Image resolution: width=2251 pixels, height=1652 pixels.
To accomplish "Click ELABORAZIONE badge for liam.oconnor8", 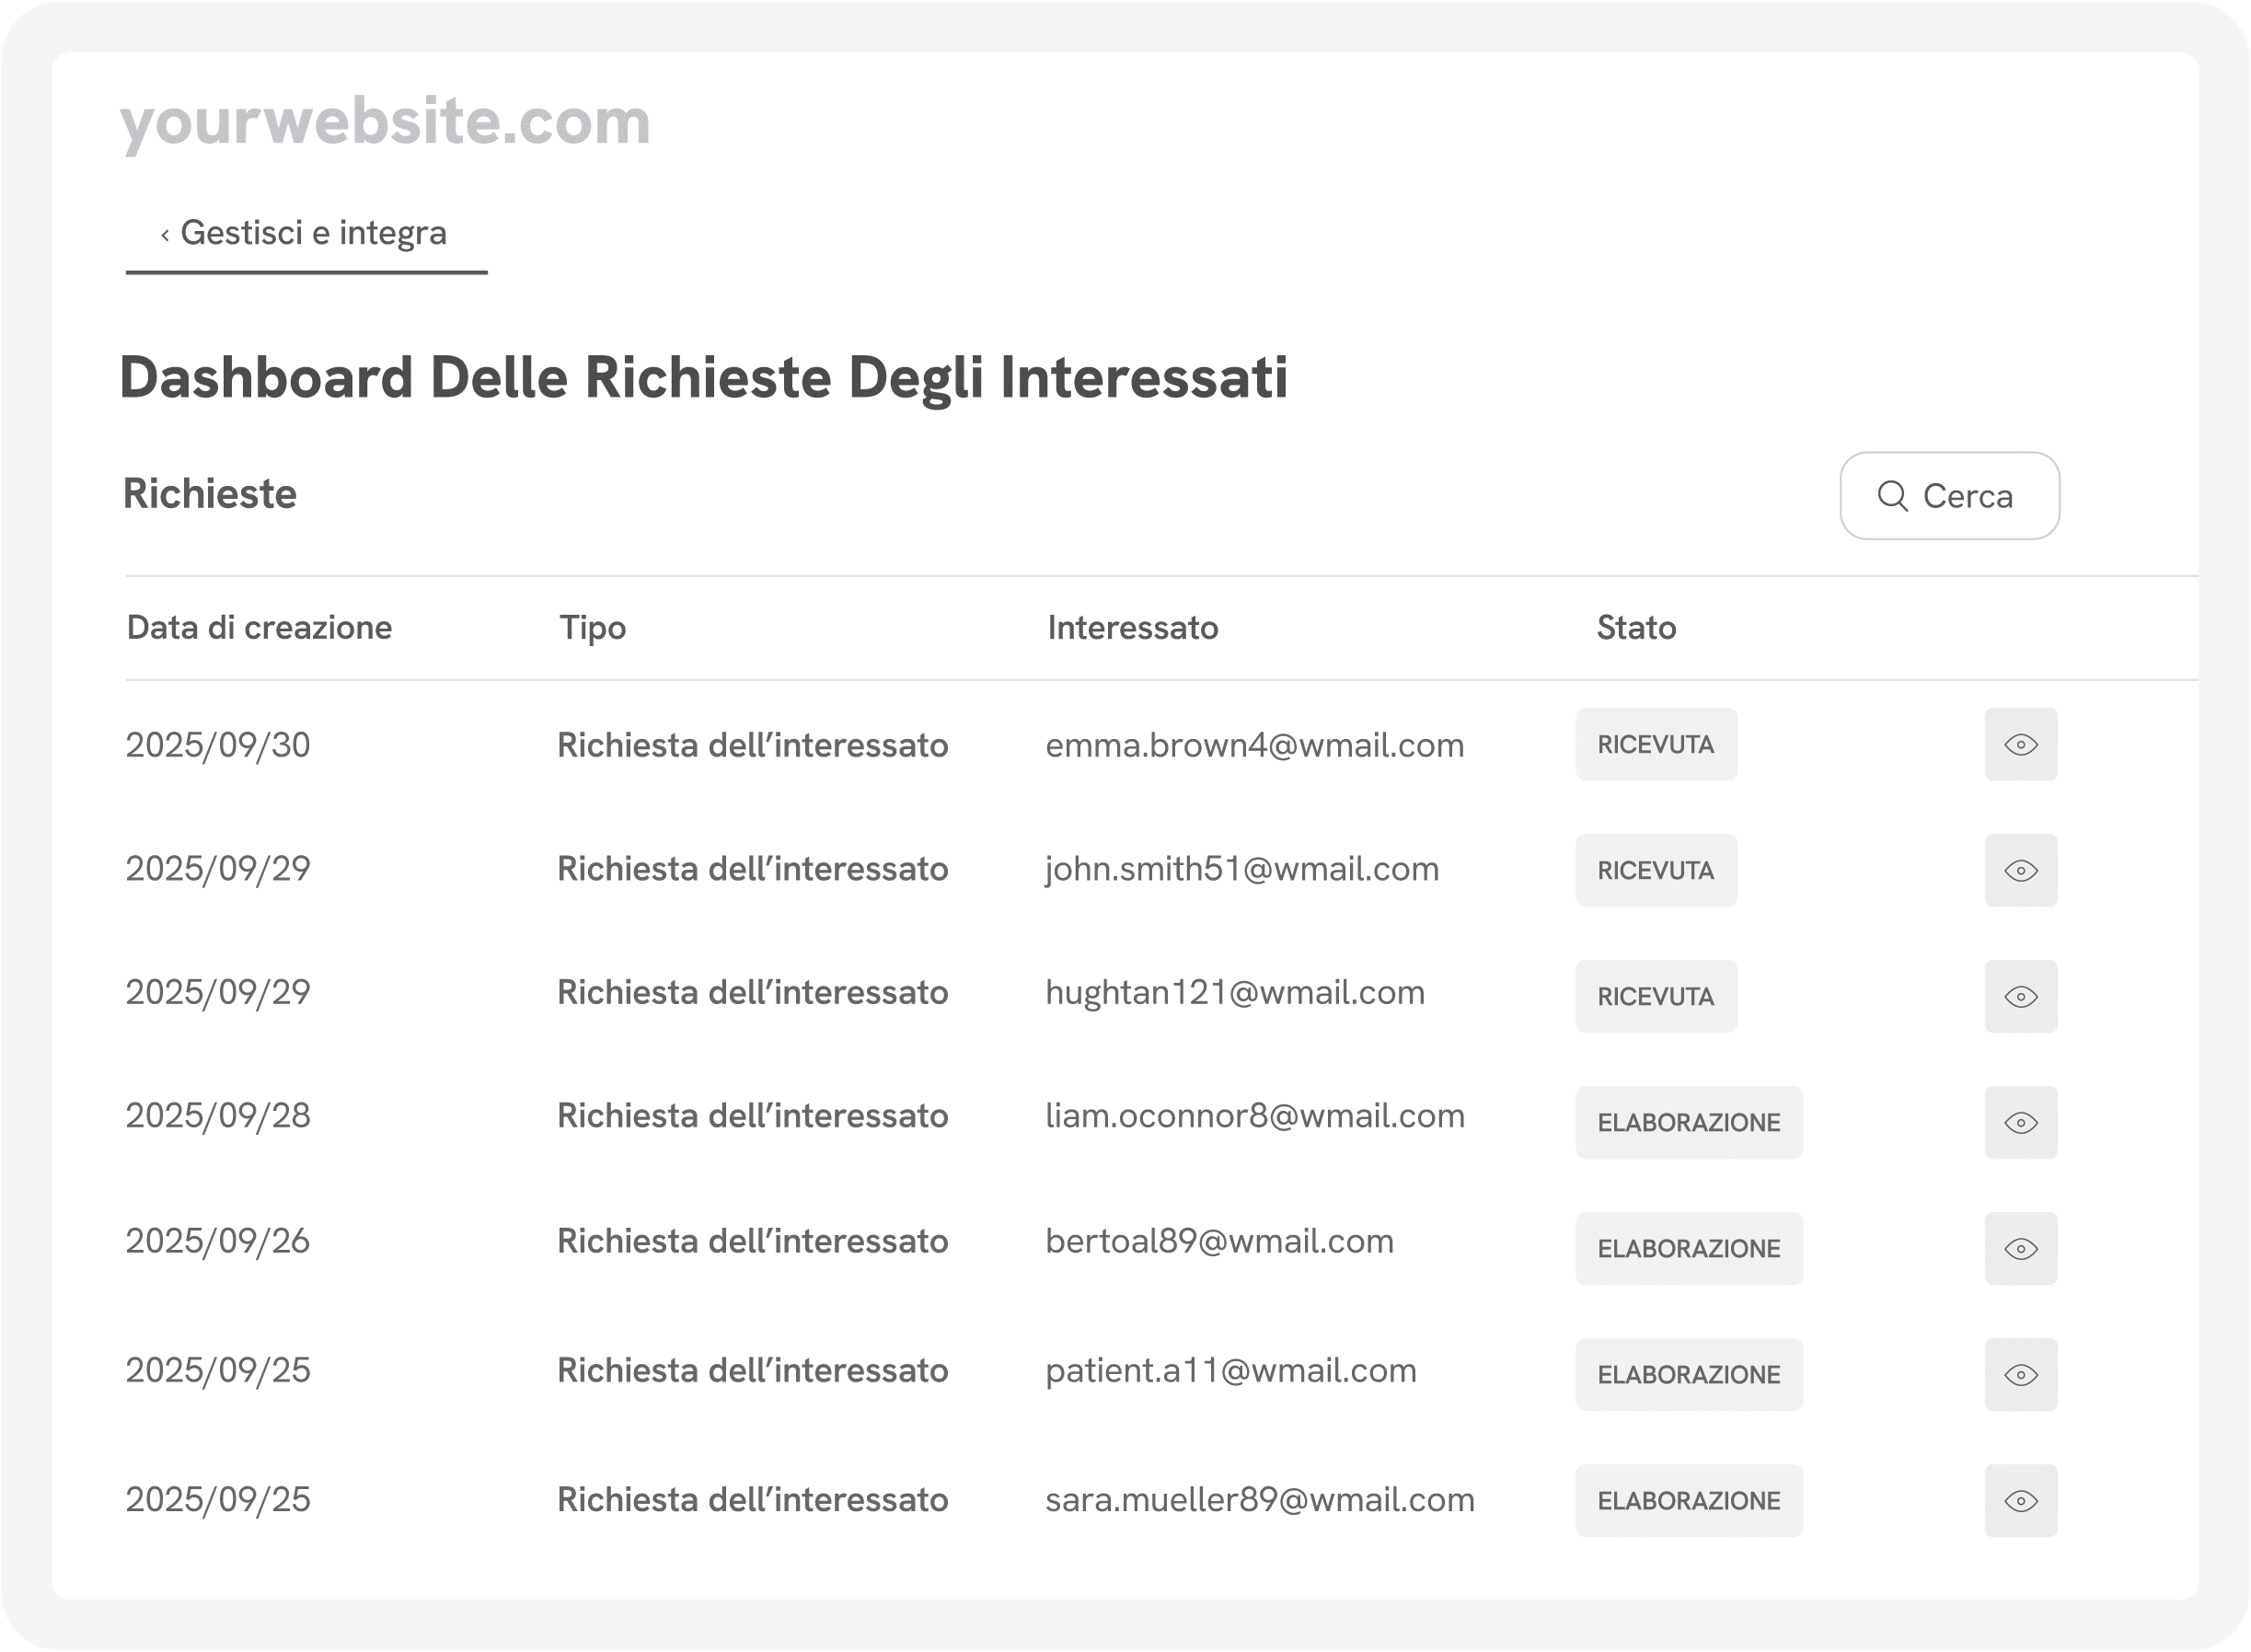I will coord(1689,1123).
